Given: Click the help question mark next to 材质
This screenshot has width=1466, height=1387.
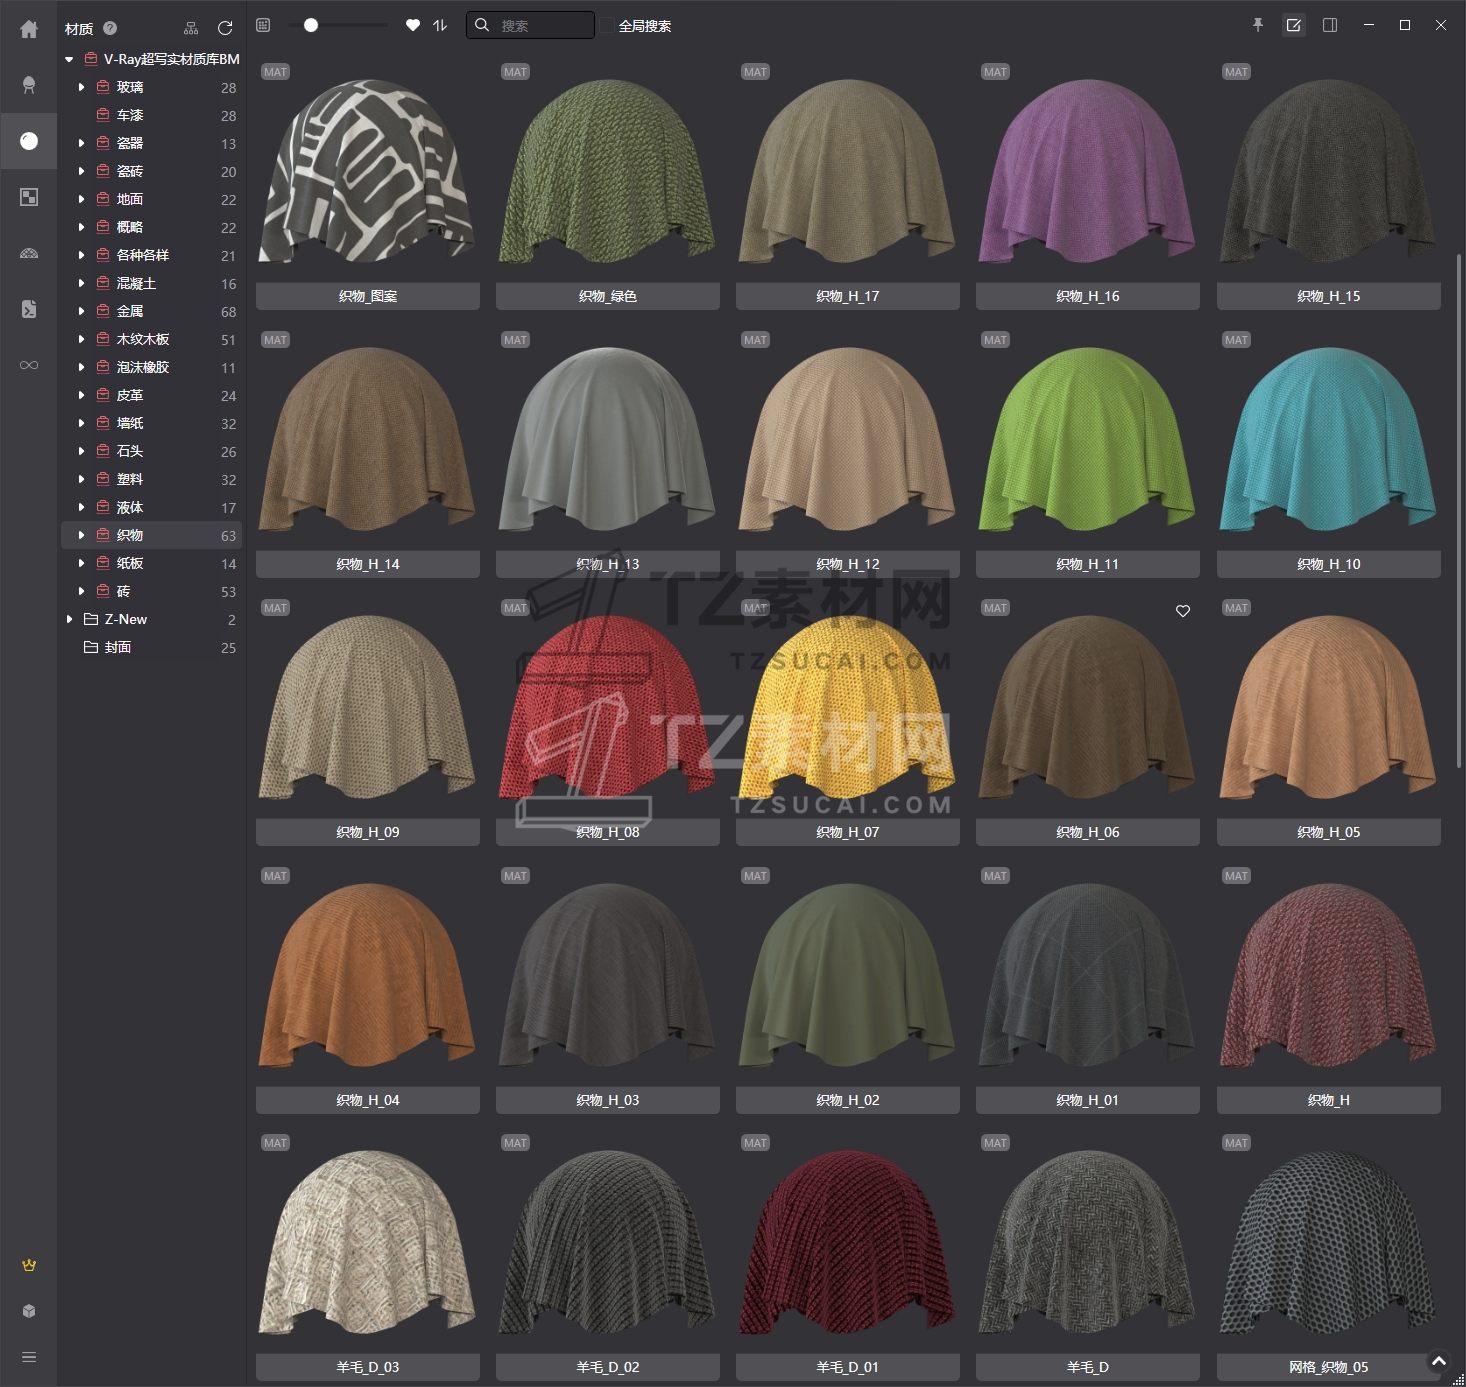Looking at the screenshot, I should (x=110, y=28).
